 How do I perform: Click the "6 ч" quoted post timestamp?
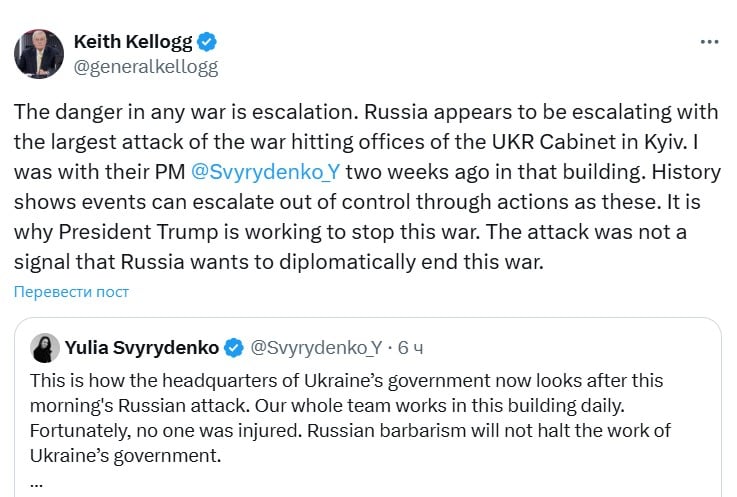pos(410,348)
